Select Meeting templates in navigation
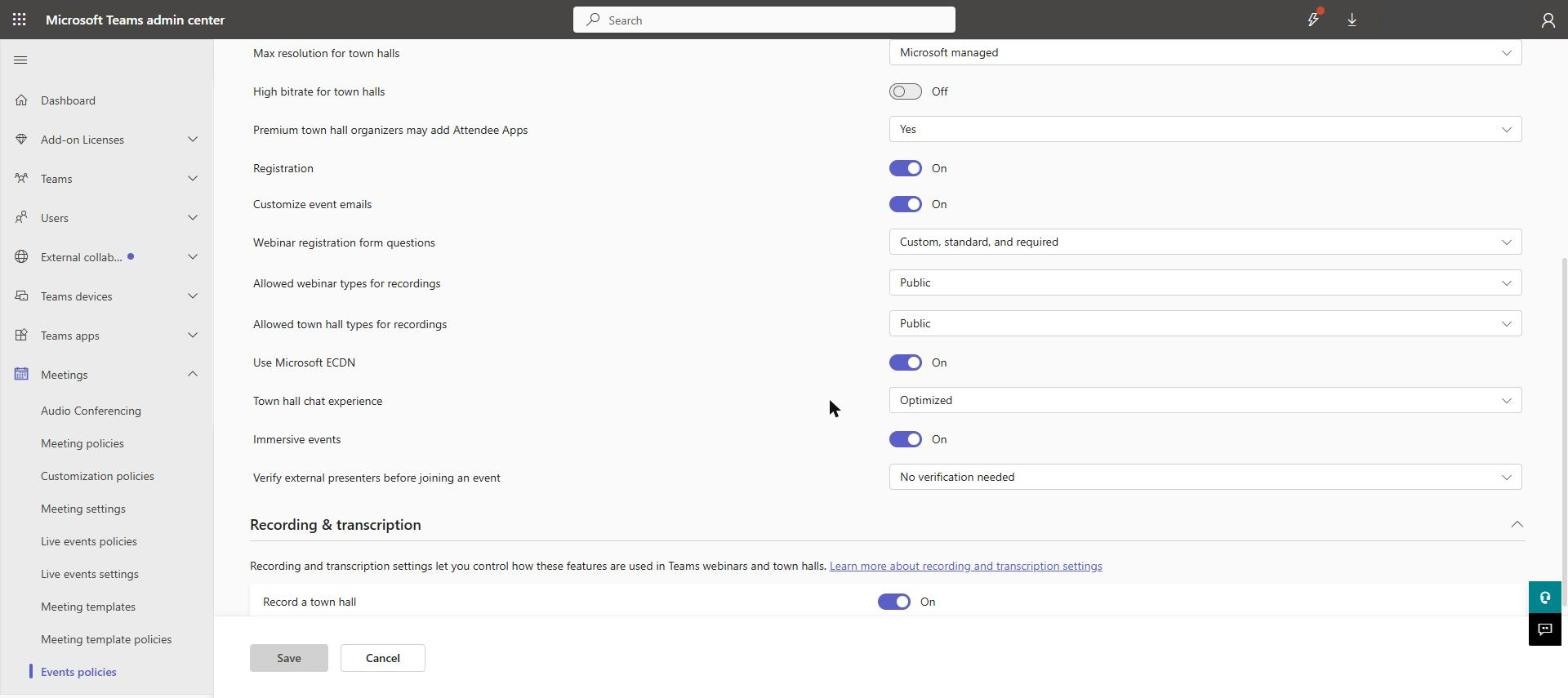 [x=88, y=606]
